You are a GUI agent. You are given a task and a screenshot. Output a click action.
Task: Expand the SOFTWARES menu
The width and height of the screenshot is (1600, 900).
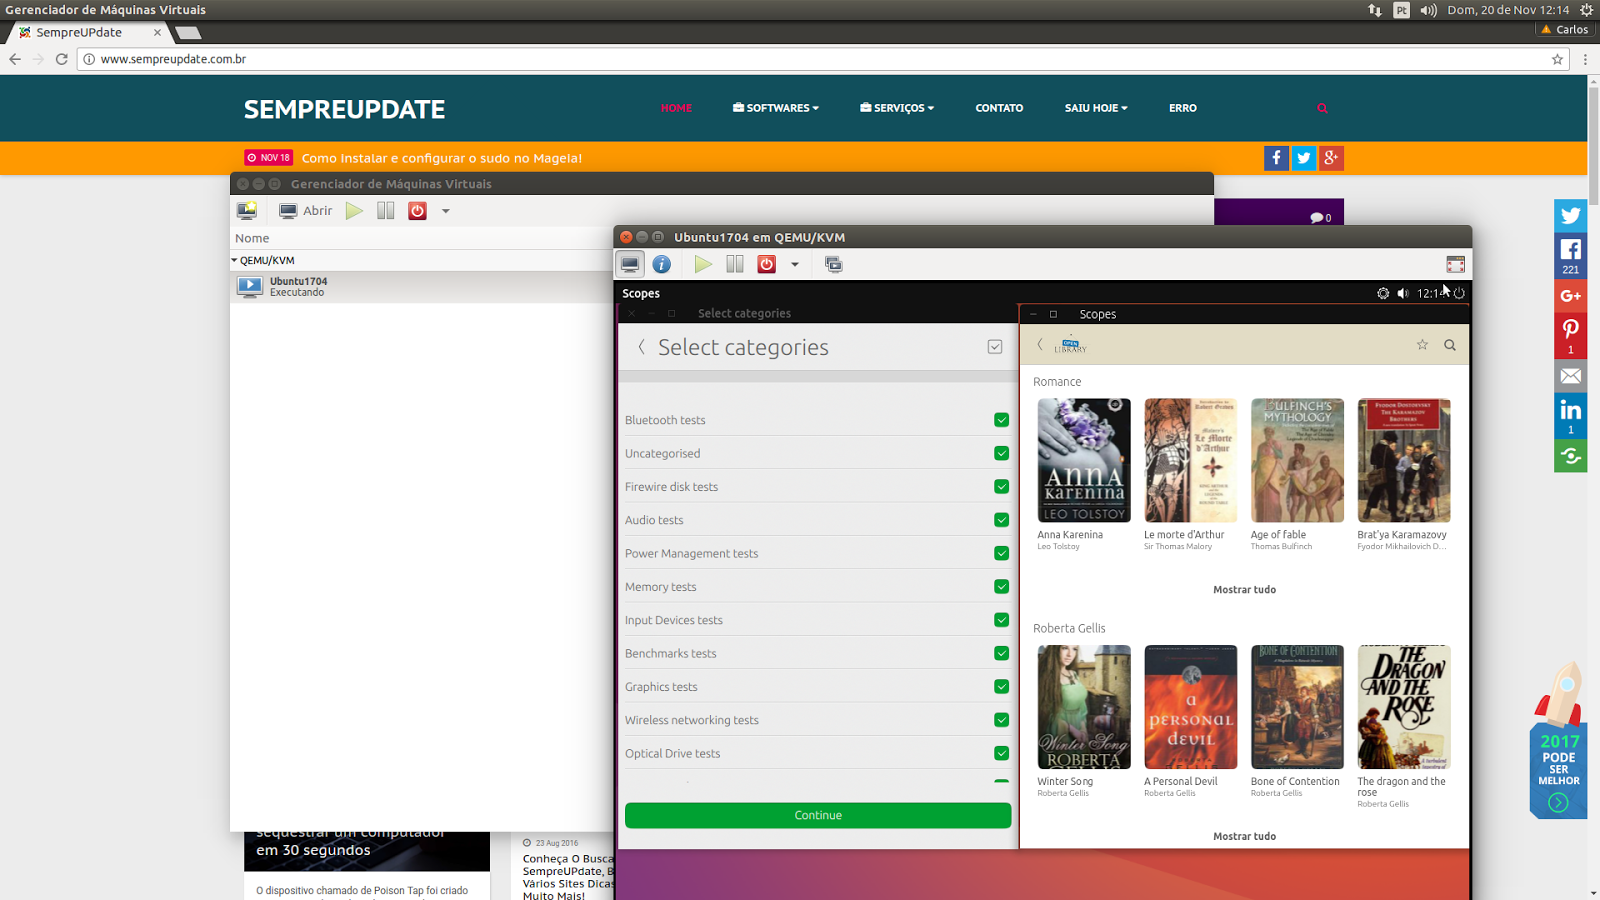coord(776,108)
